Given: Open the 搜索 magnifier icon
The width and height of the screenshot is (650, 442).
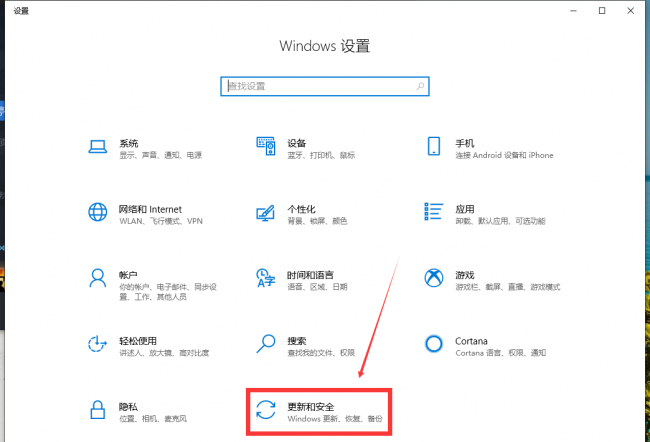Looking at the screenshot, I should [266, 344].
